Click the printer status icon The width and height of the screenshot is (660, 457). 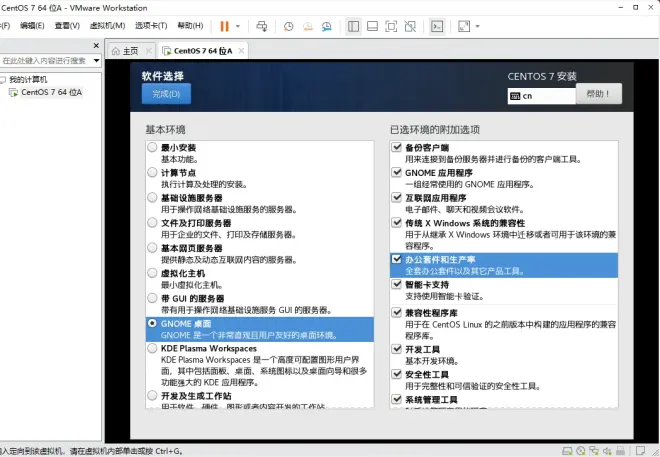(x=620, y=451)
